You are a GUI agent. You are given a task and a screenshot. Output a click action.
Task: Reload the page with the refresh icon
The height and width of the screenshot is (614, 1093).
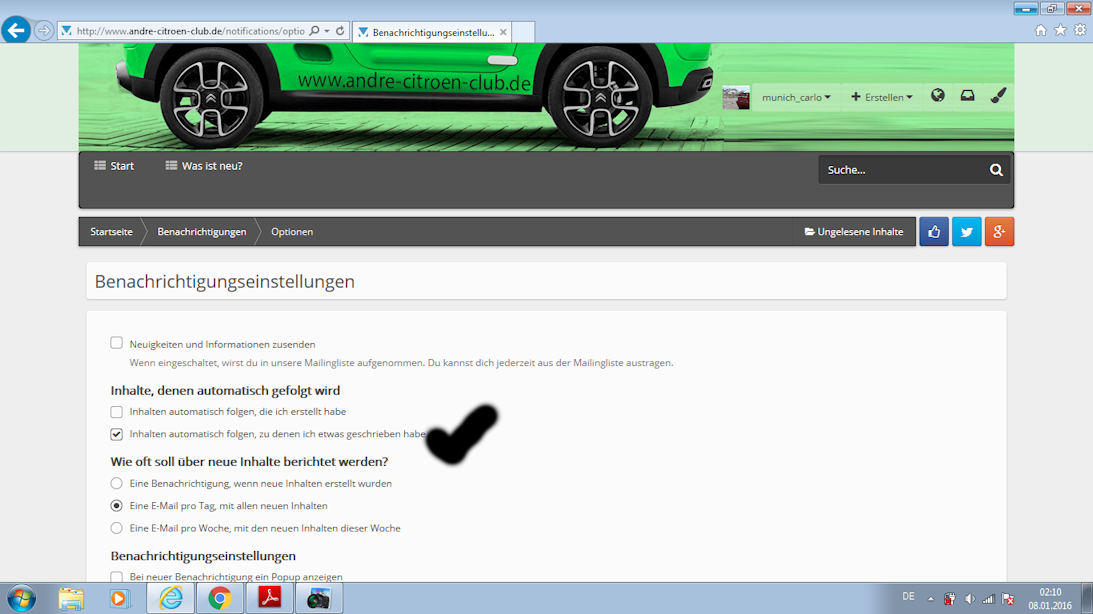pos(340,31)
